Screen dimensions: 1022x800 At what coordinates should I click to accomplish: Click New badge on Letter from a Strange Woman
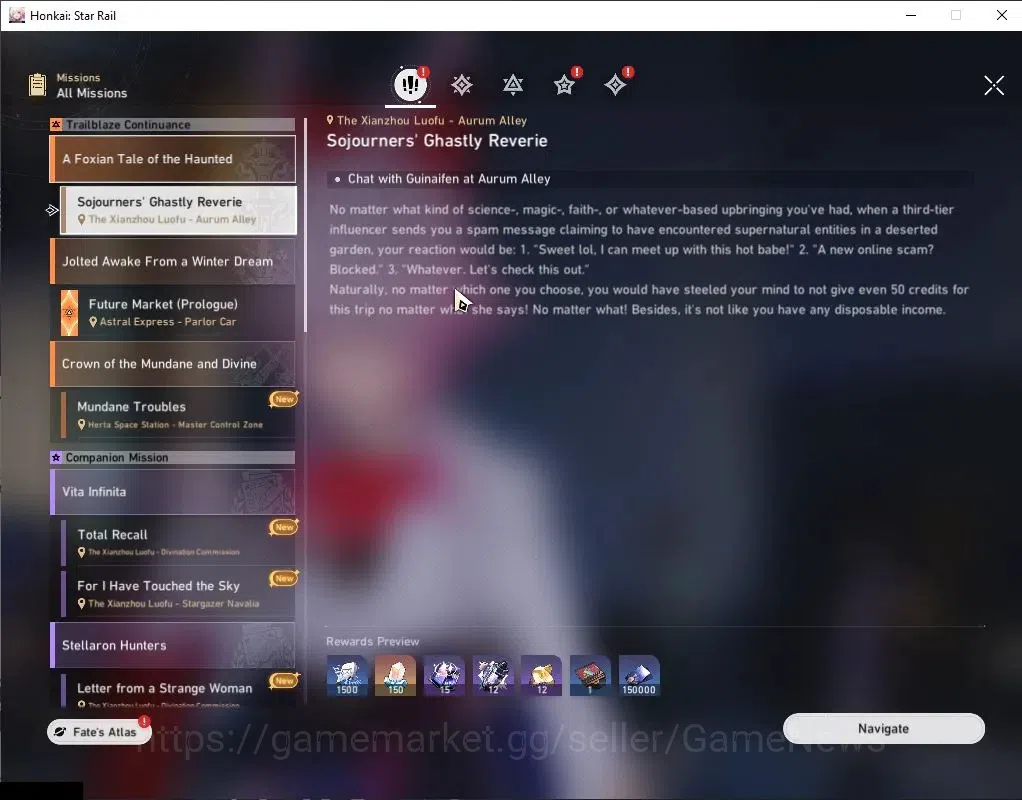point(284,681)
